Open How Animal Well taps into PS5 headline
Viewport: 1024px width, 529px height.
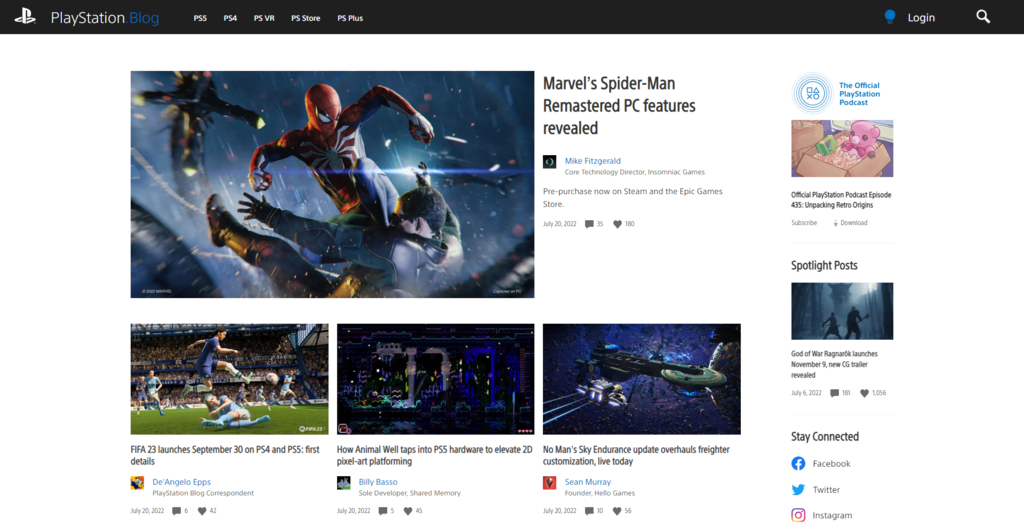[x=434, y=455]
